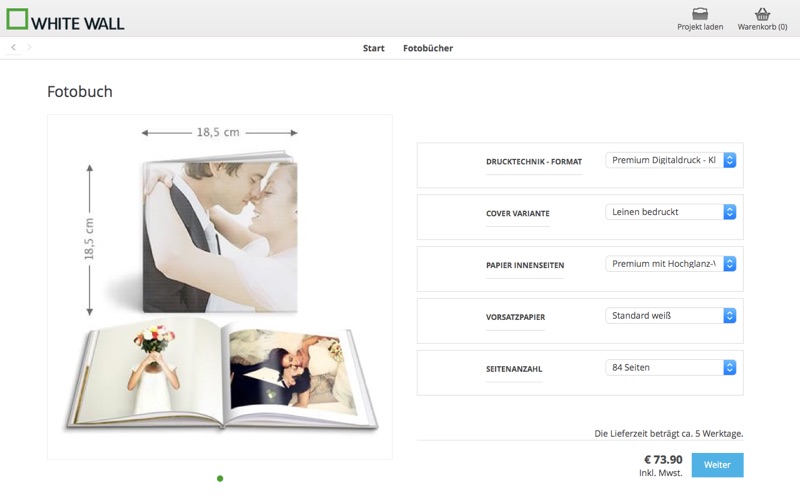Open the Fotobücher menu item
800x500 pixels.
coord(428,48)
